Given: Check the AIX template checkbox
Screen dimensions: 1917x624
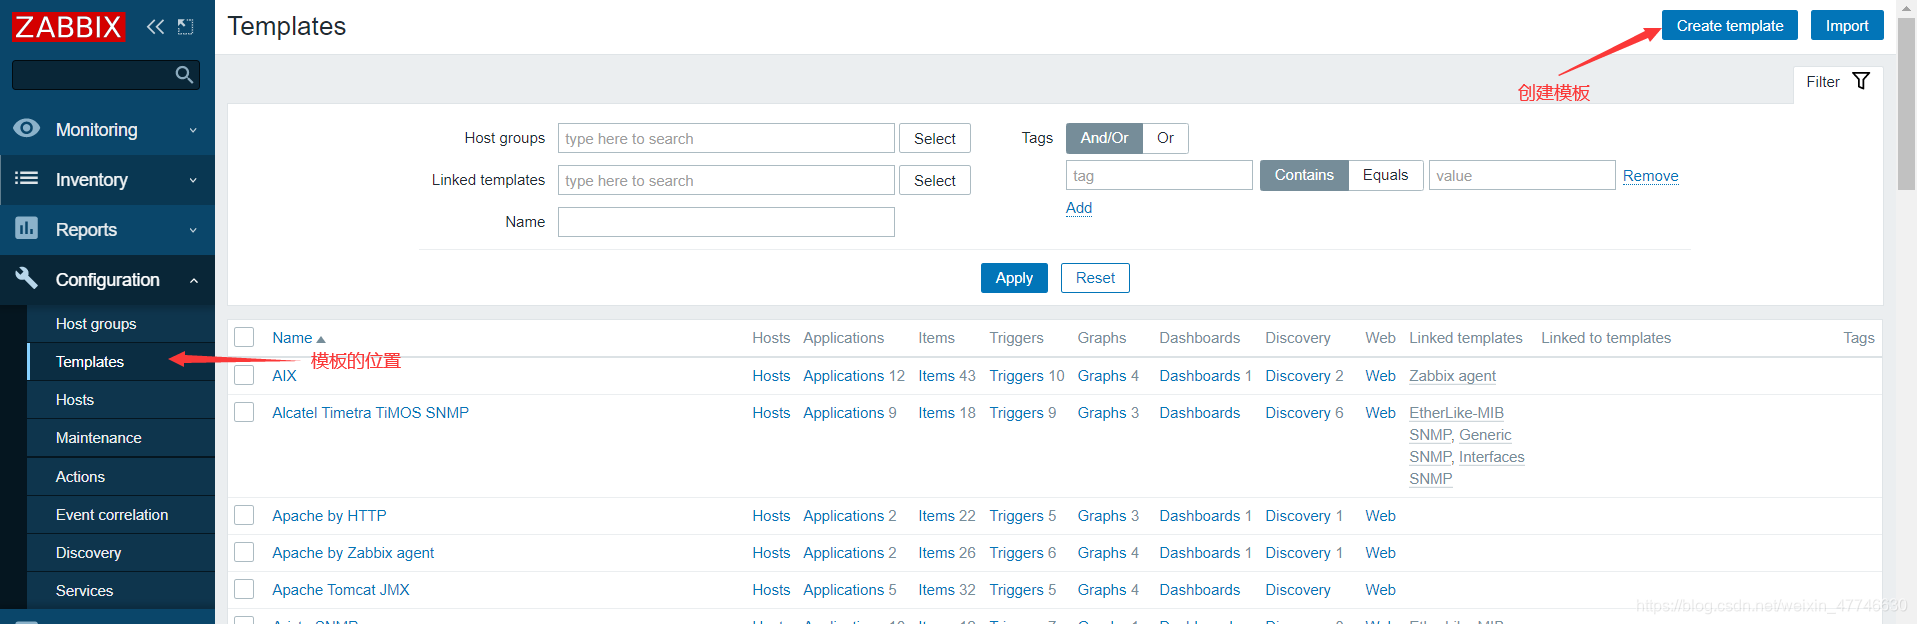Looking at the screenshot, I should point(244,375).
